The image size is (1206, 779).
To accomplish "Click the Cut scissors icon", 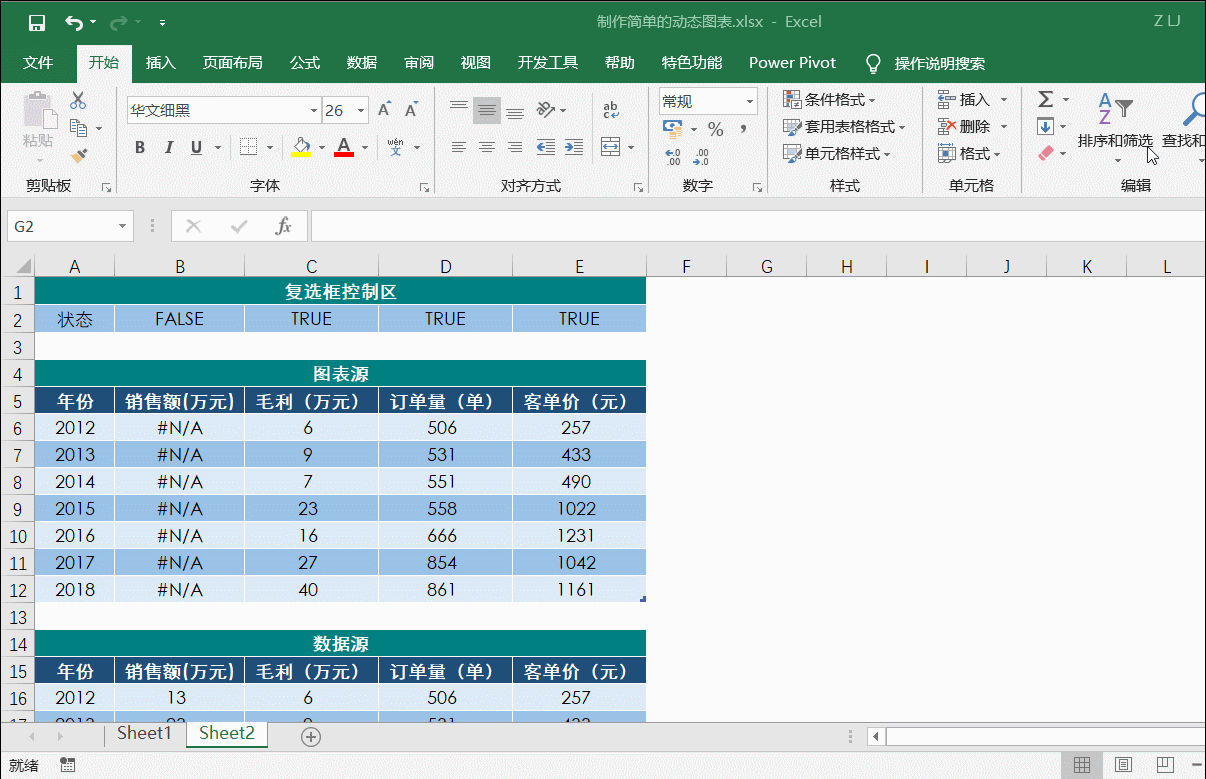I will [x=78, y=100].
